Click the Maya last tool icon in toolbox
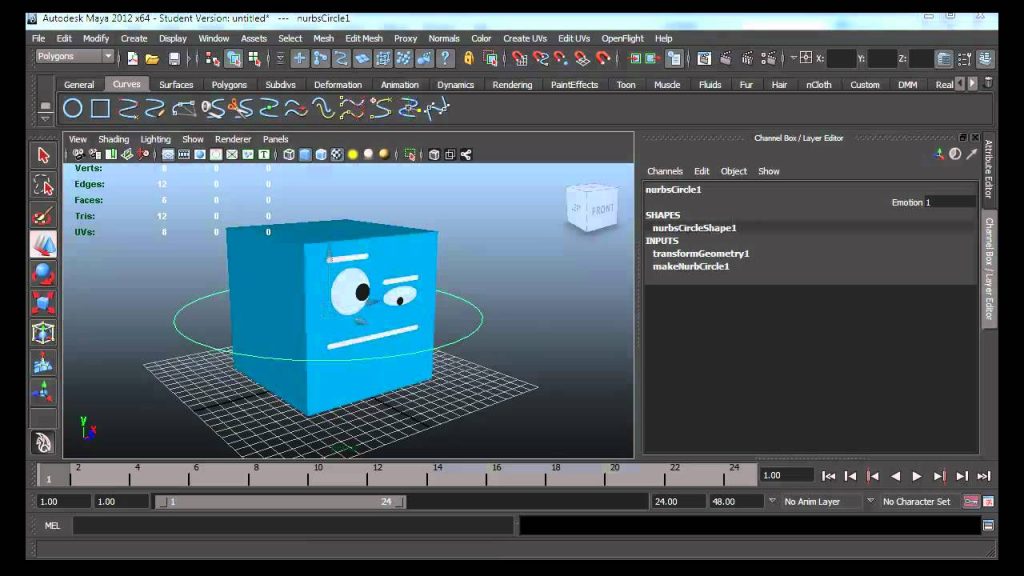The height and width of the screenshot is (576, 1024). (43, 443)
